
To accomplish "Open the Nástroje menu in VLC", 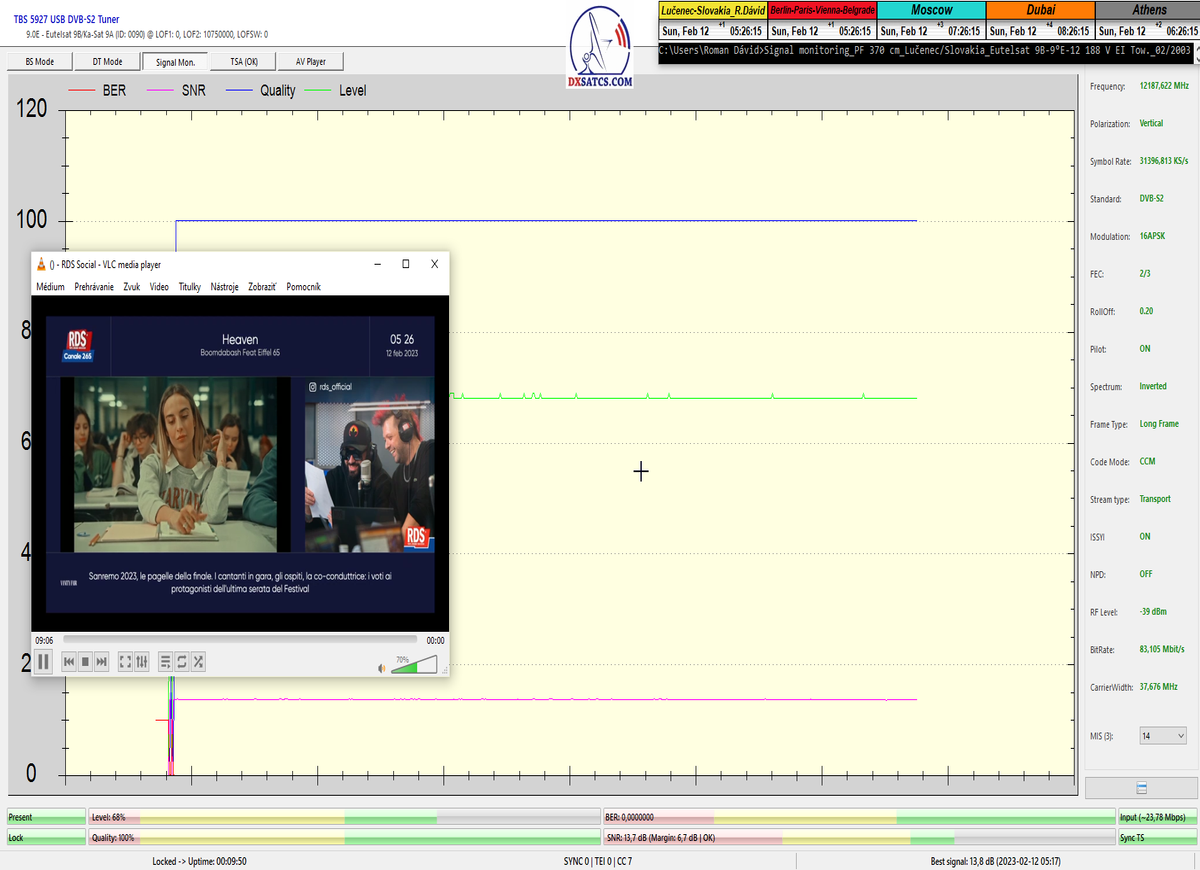I will [x=224, y=287].
